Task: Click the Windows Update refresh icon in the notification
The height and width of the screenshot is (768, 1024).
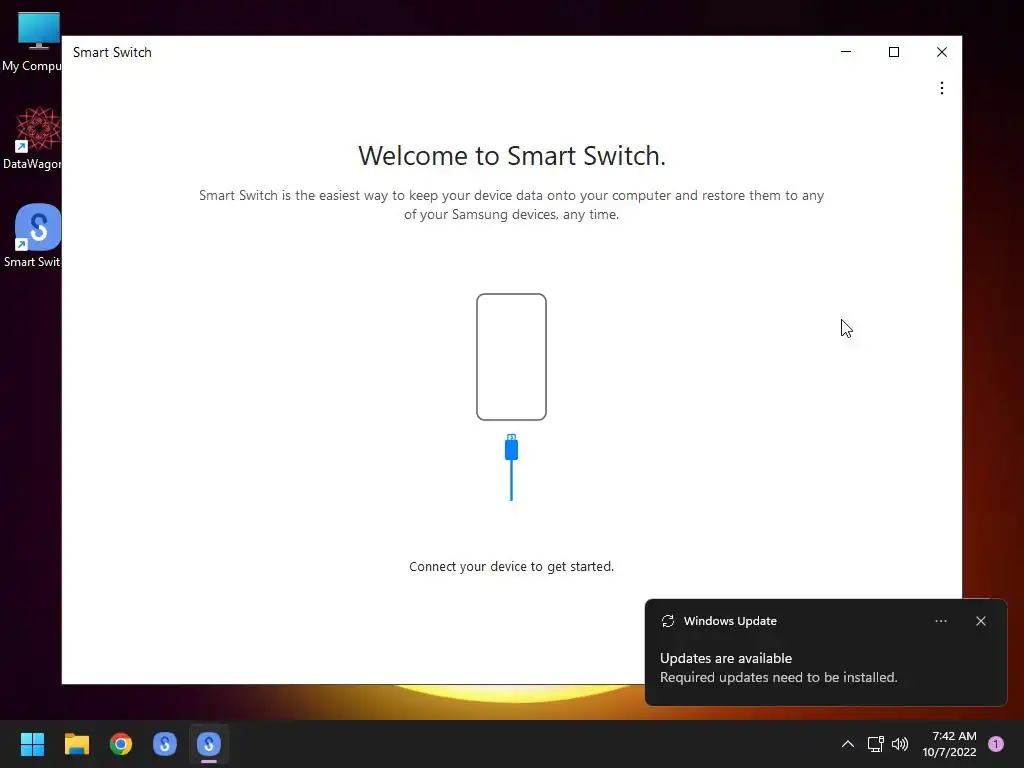Action: point(667,621)
